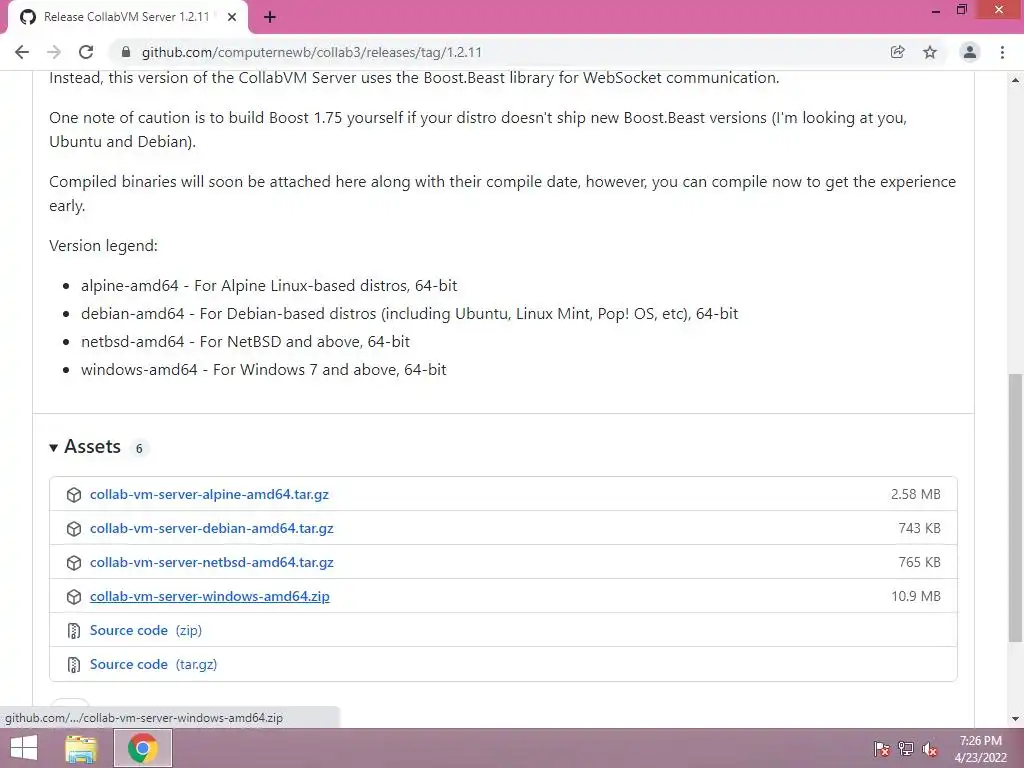Click the netbsd-amd64 legend bullet text

coord(246,342)
